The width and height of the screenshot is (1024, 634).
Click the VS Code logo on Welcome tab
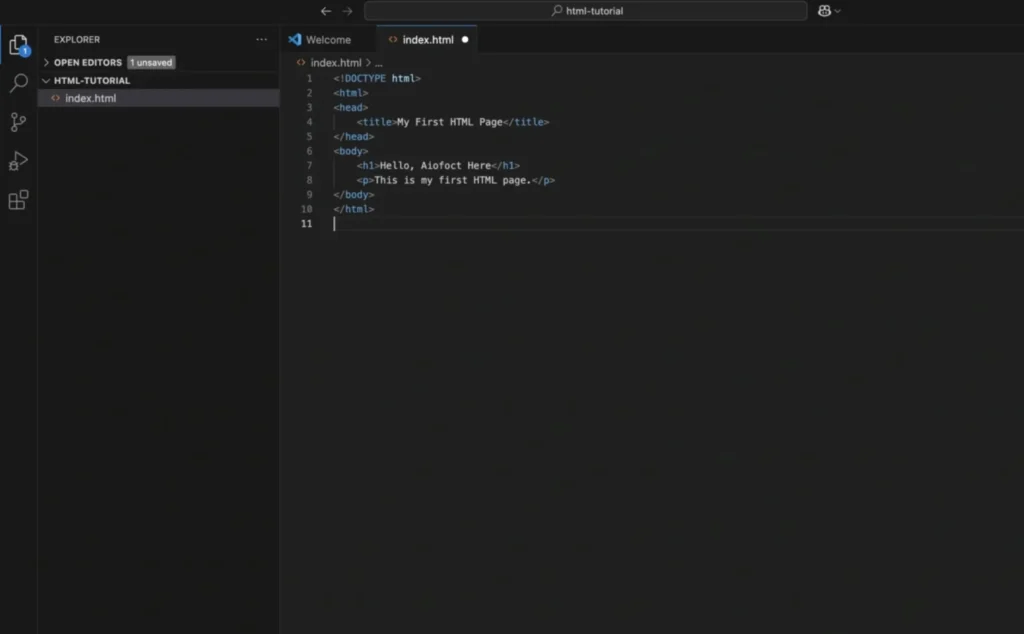tap(295, 40)
